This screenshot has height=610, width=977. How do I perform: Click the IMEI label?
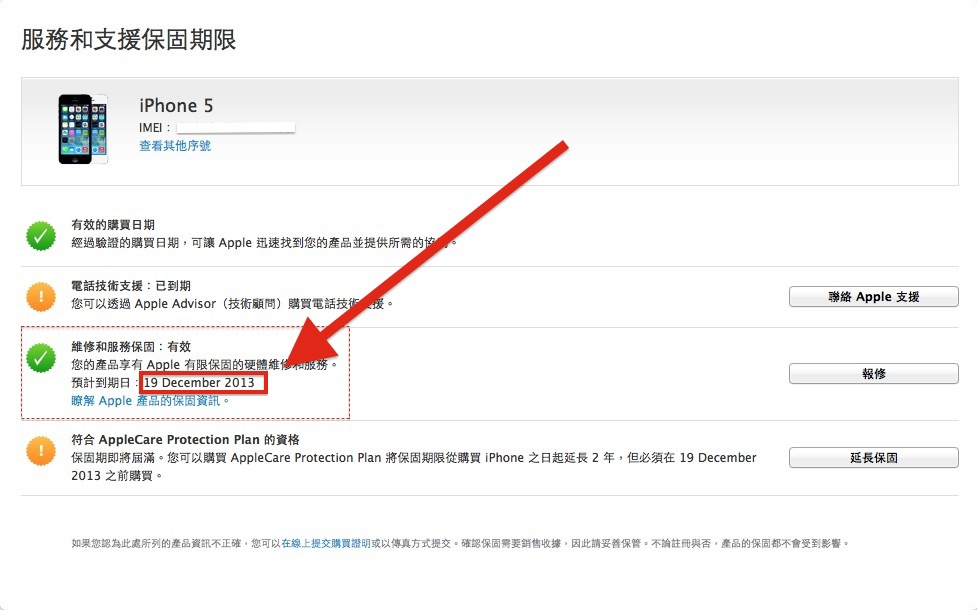155,128
